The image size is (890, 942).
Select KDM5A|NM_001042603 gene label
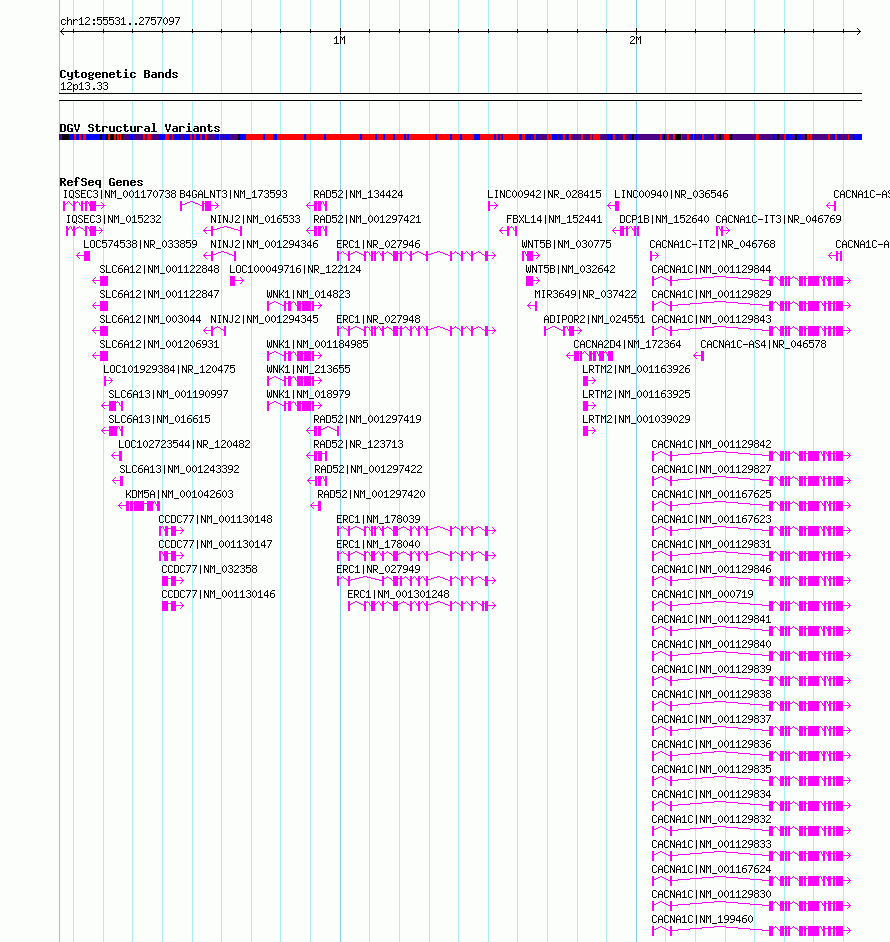pos(179,494)
